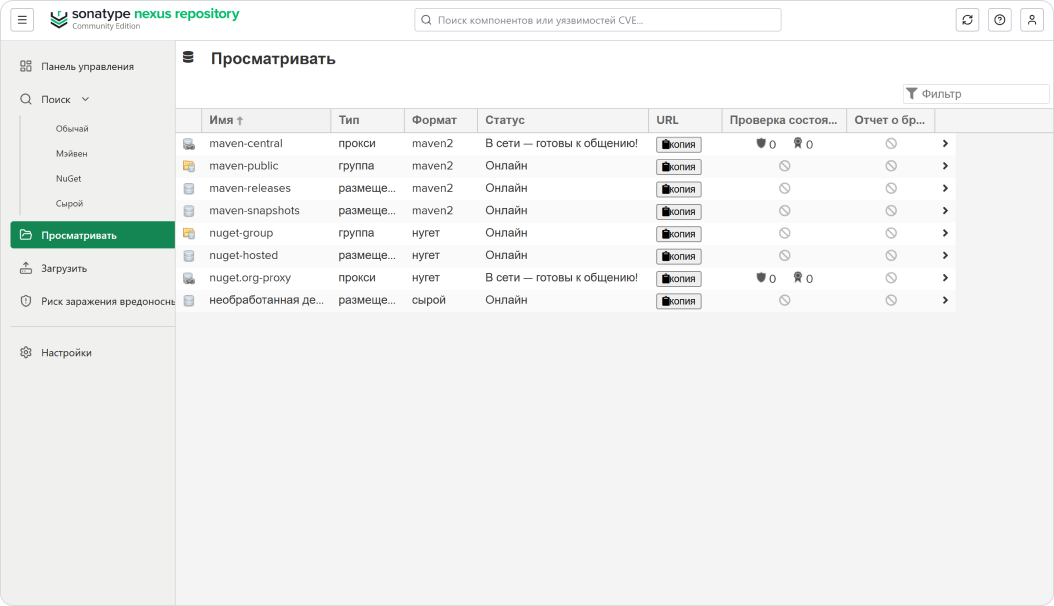Collapse the Поиск submenu chevron
The width and height of the screenshot is (1054, 606).
(x=85, y=99)
